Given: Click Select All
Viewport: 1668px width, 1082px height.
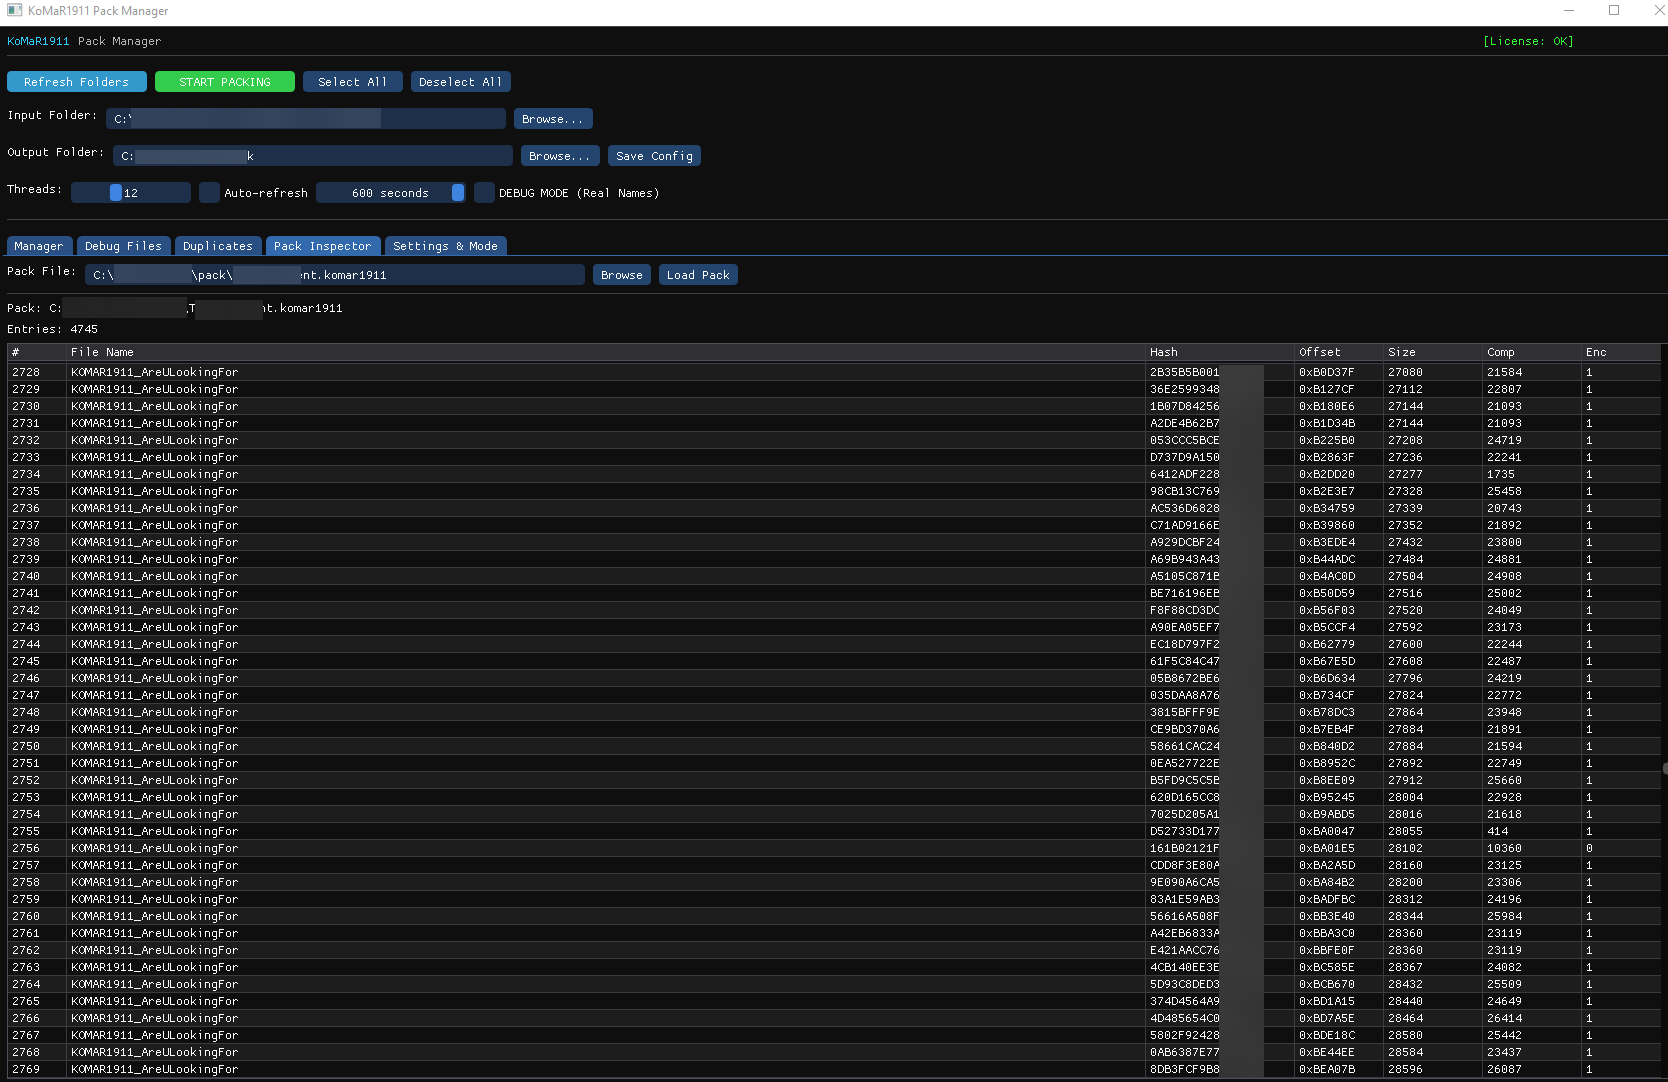Looking at the screenshot, I should tap(353, 82).
